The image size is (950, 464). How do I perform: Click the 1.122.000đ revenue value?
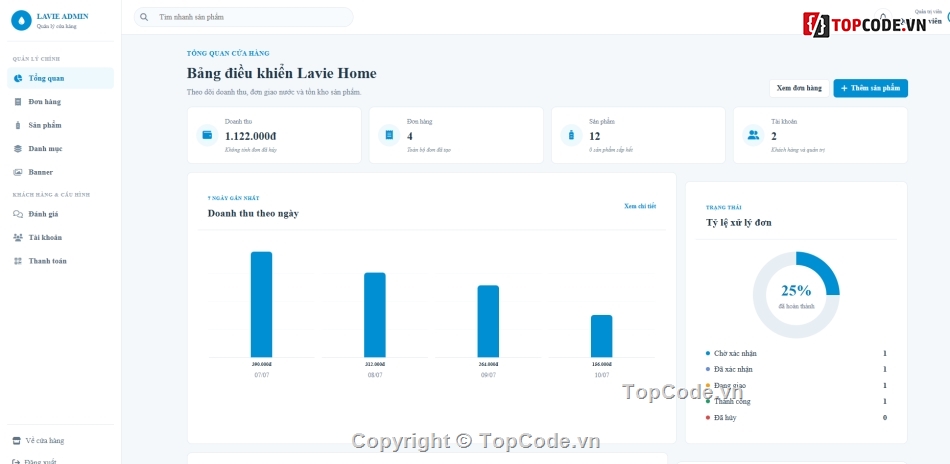click(251, 136)
